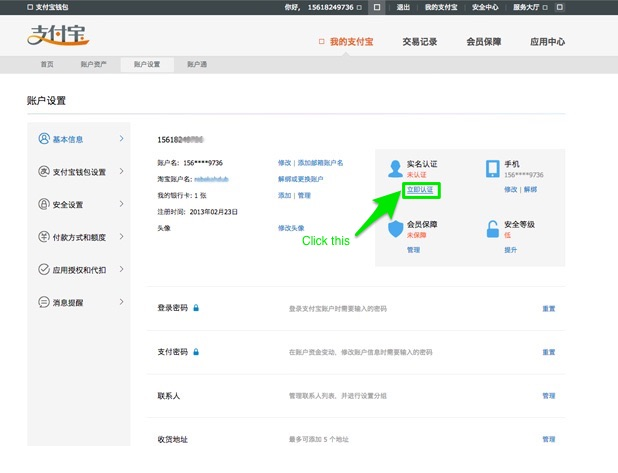618x473 pixels.
Task: Expand the 付款方式和额度 sidebar chevron
Action: pyautogui.click(x=121, y=237)
